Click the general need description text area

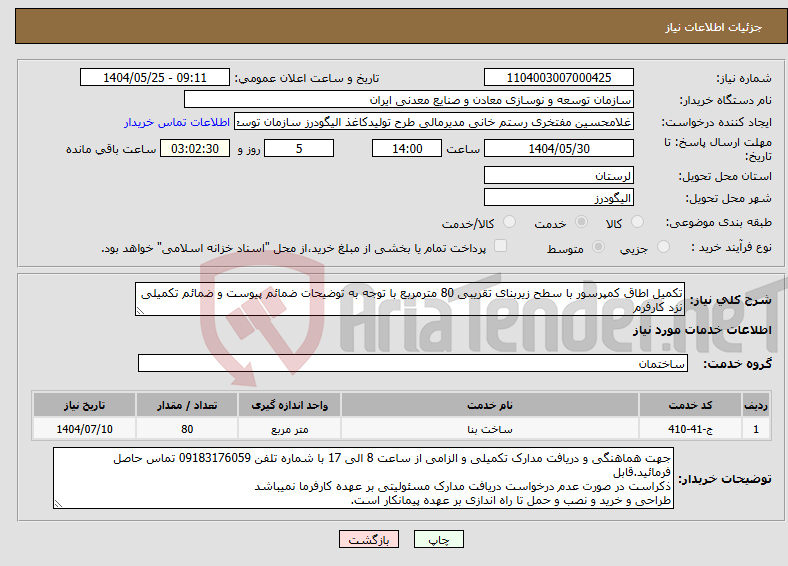pos(410,299)
